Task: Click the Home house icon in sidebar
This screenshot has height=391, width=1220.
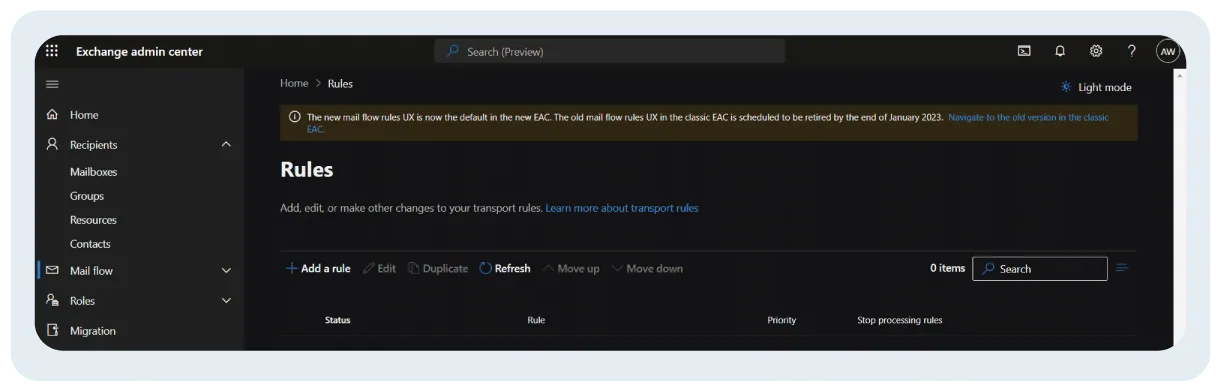Action: (x=53, y=115)
